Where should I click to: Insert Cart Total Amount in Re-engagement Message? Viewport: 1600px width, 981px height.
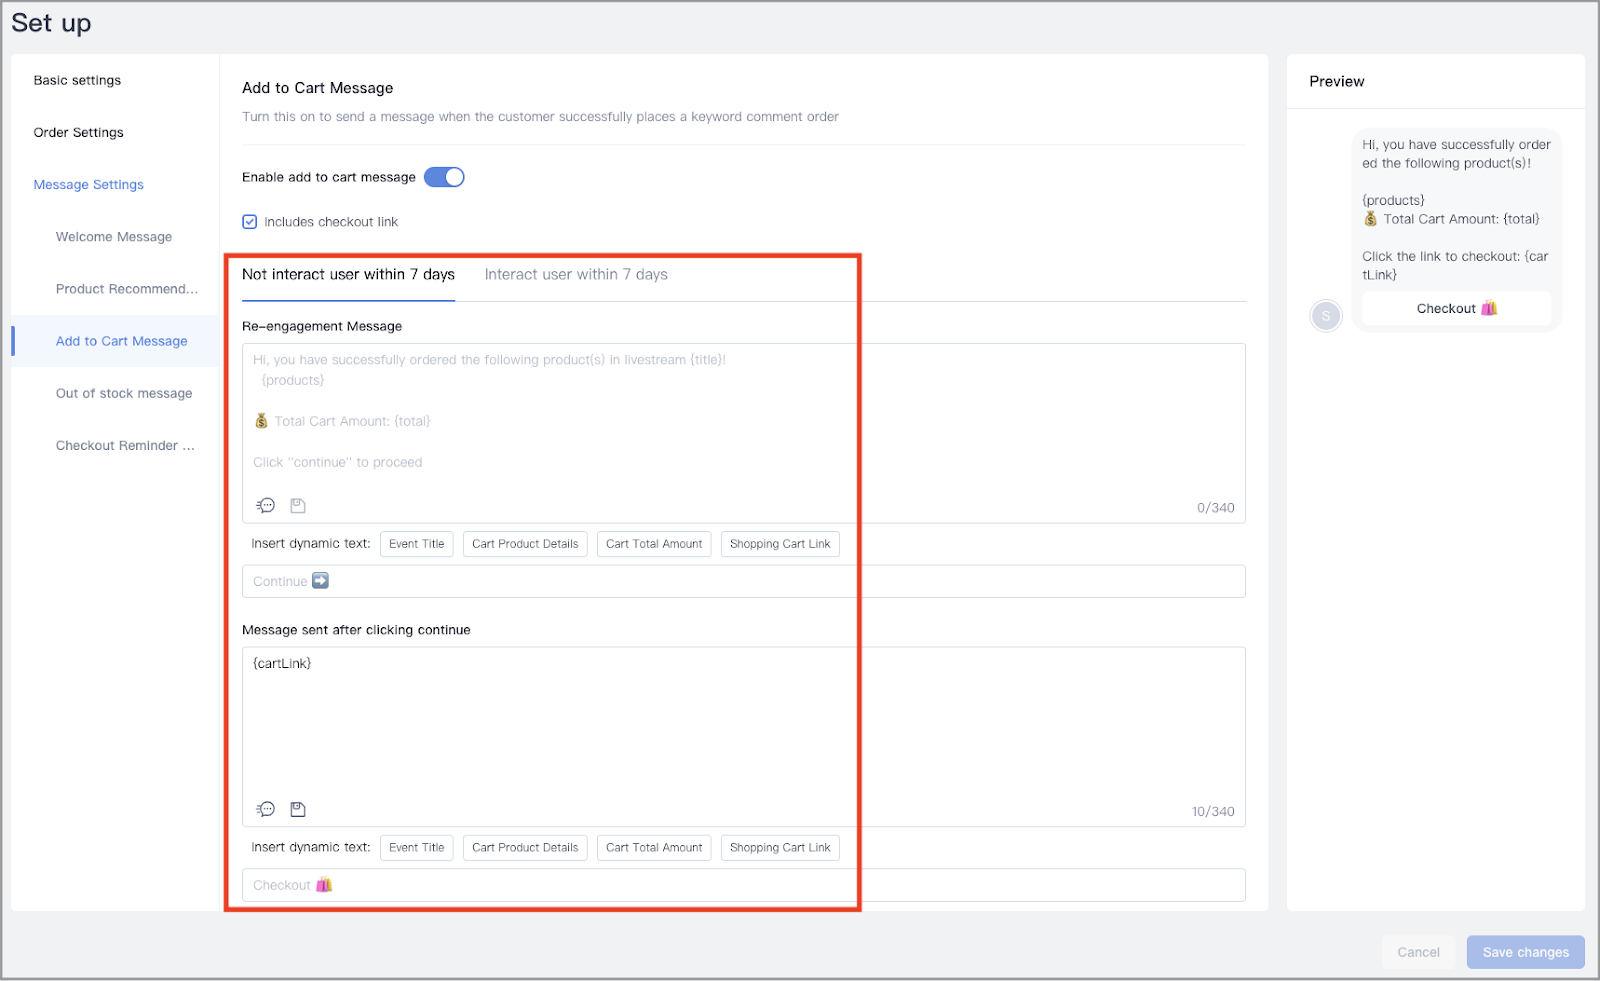point(654,544)
